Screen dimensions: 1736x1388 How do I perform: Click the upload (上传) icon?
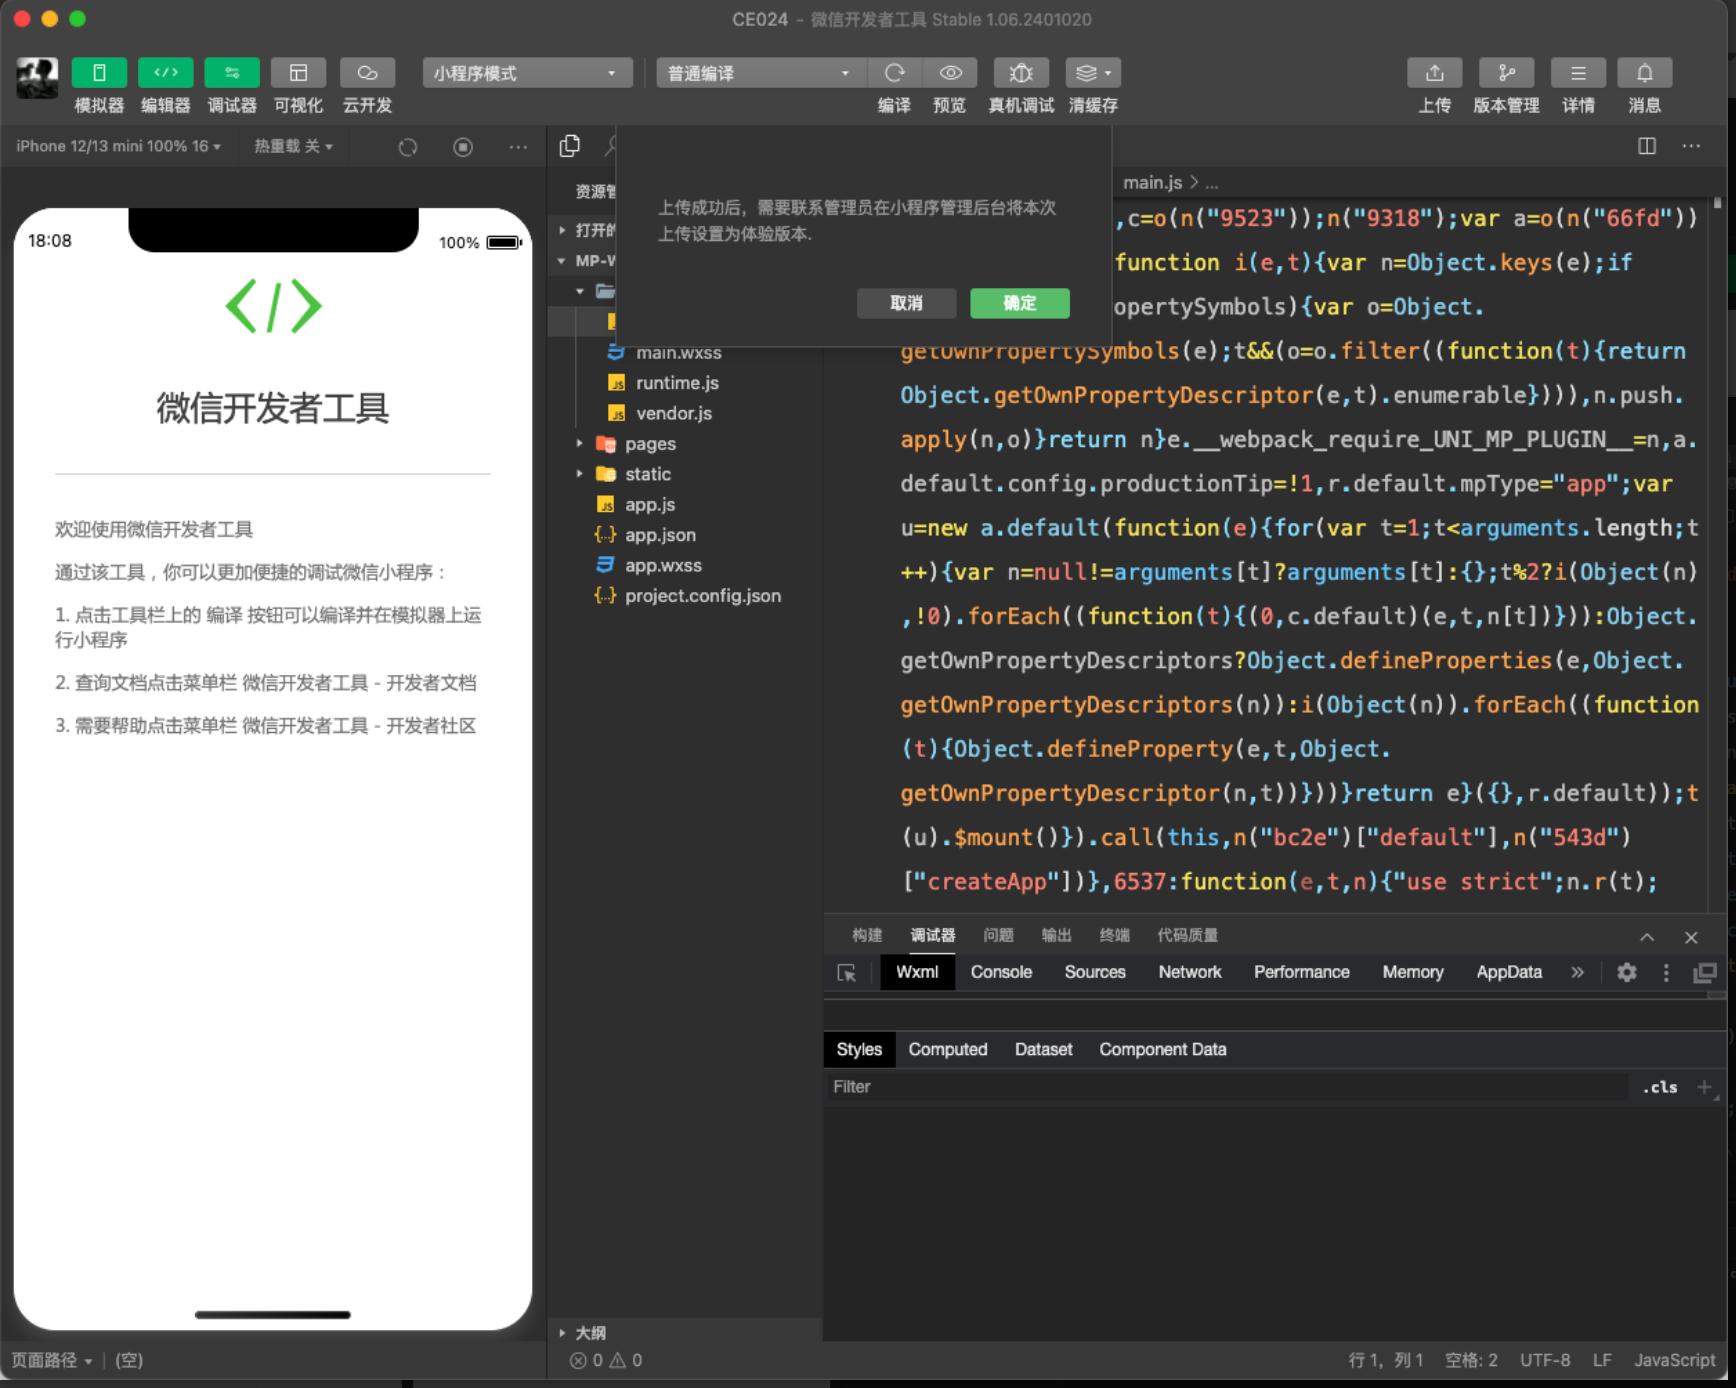click(x=1434, y=73)
